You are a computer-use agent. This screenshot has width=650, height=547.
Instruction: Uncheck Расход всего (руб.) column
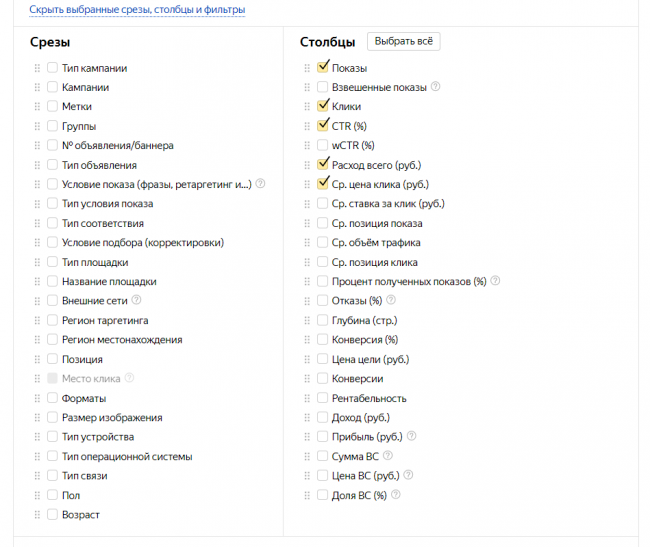[322, 165]
